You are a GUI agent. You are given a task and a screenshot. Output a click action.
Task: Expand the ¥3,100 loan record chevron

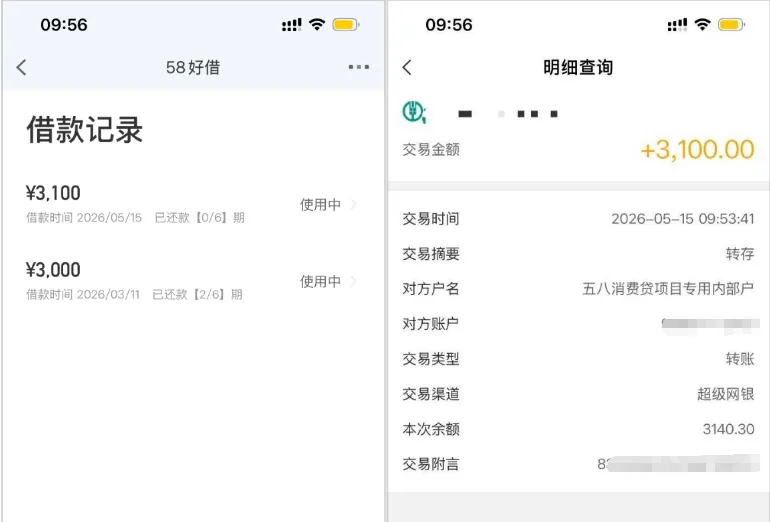[354, 204]
